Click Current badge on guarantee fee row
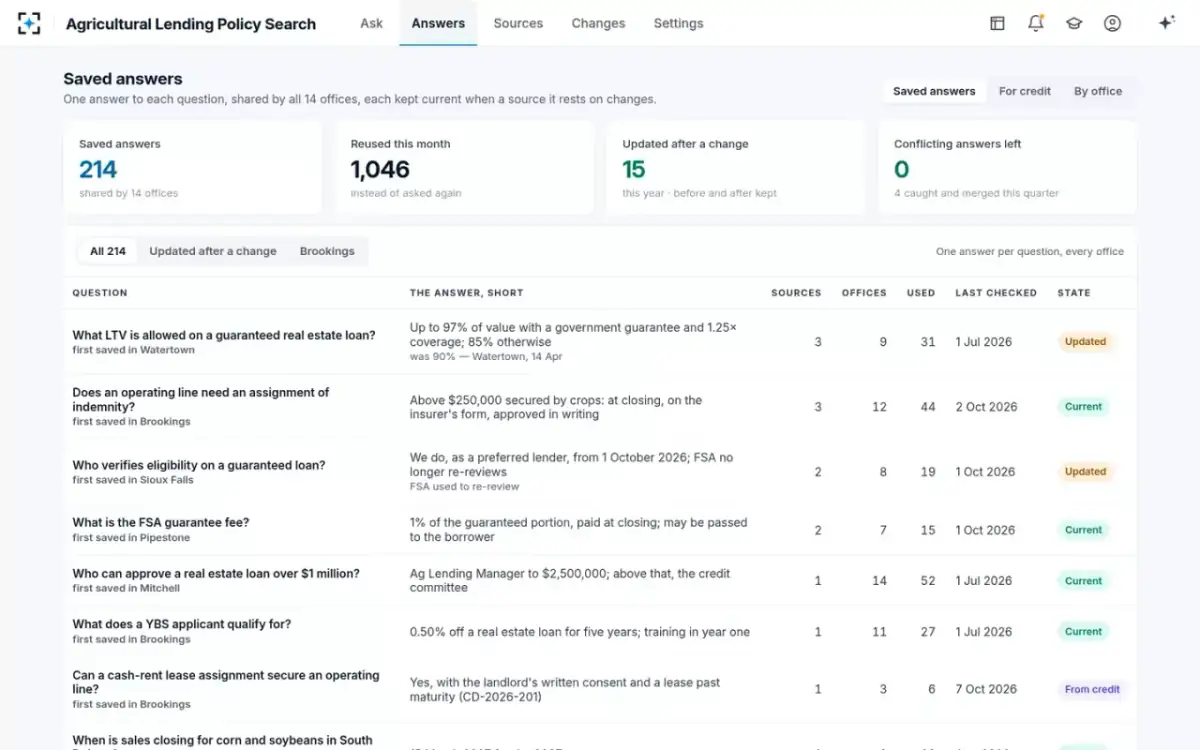The image size is (1200, 750). click(x=1083, y=530)
